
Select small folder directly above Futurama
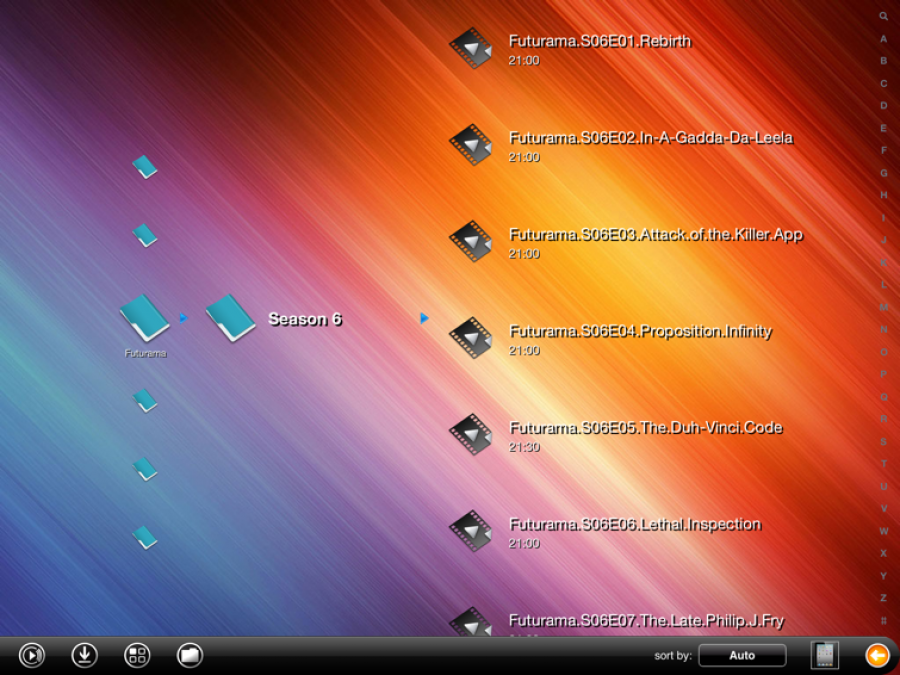pyautogui.click(x=145, y=235)
